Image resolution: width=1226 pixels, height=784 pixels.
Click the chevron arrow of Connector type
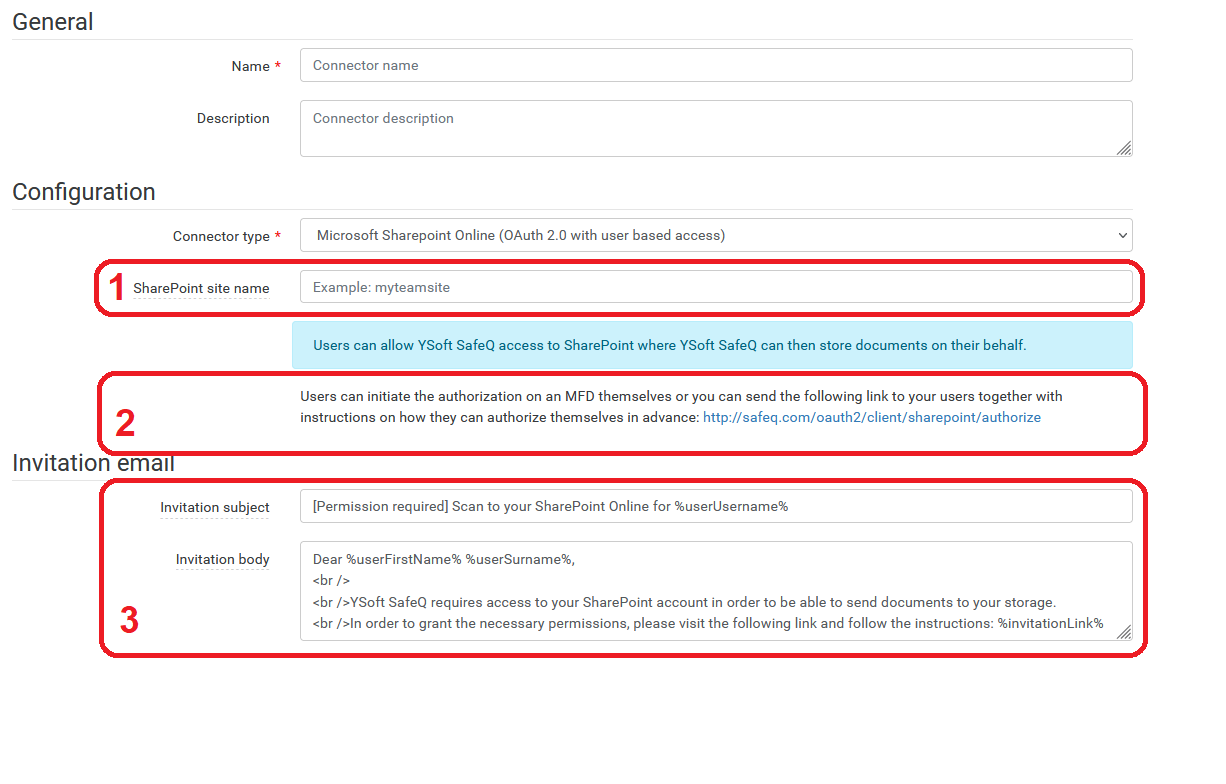tap(1120, 236)
